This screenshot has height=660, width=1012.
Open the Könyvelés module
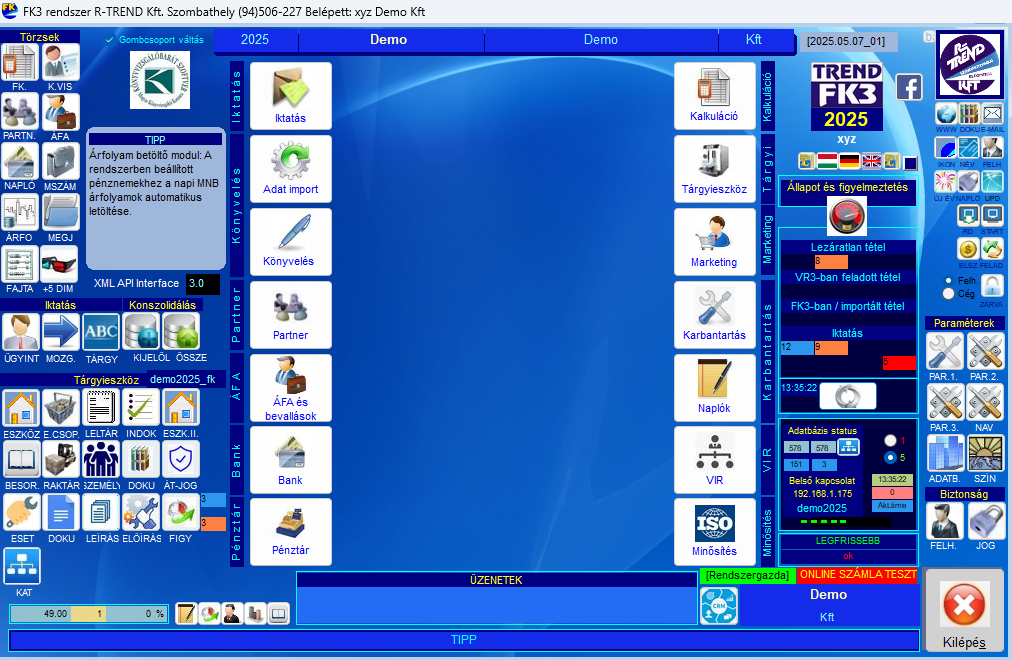point(290,240)
